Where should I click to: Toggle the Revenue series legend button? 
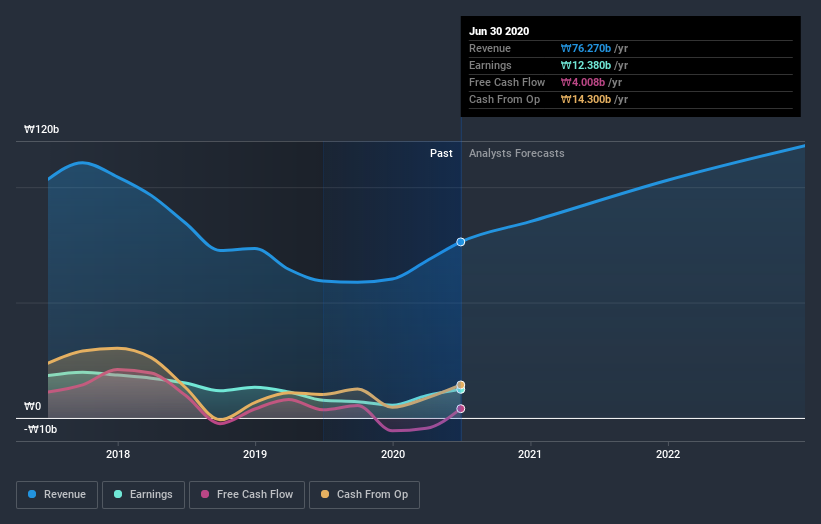pyautogui.click(x=57, y=495)
